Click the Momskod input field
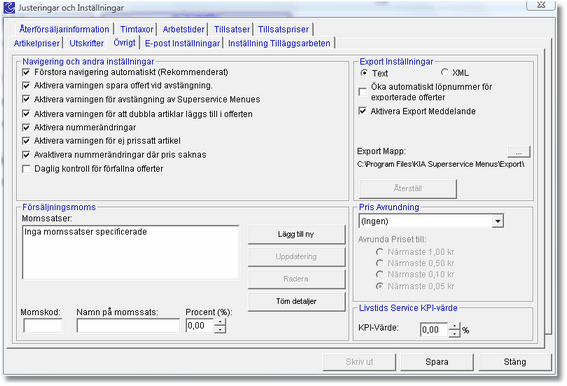 pyautogui.click(x=42, y=326)
